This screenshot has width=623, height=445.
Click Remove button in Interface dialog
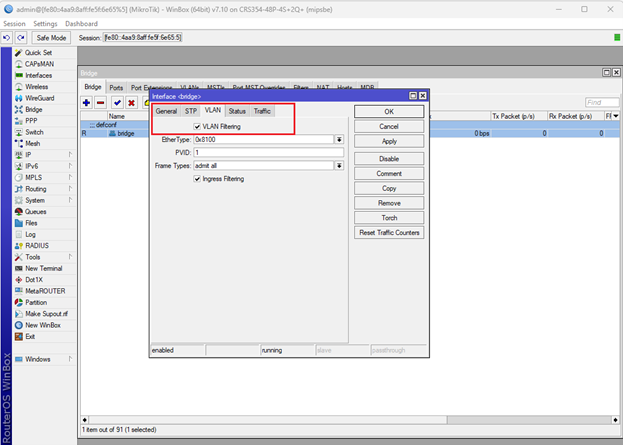(389, 203)
